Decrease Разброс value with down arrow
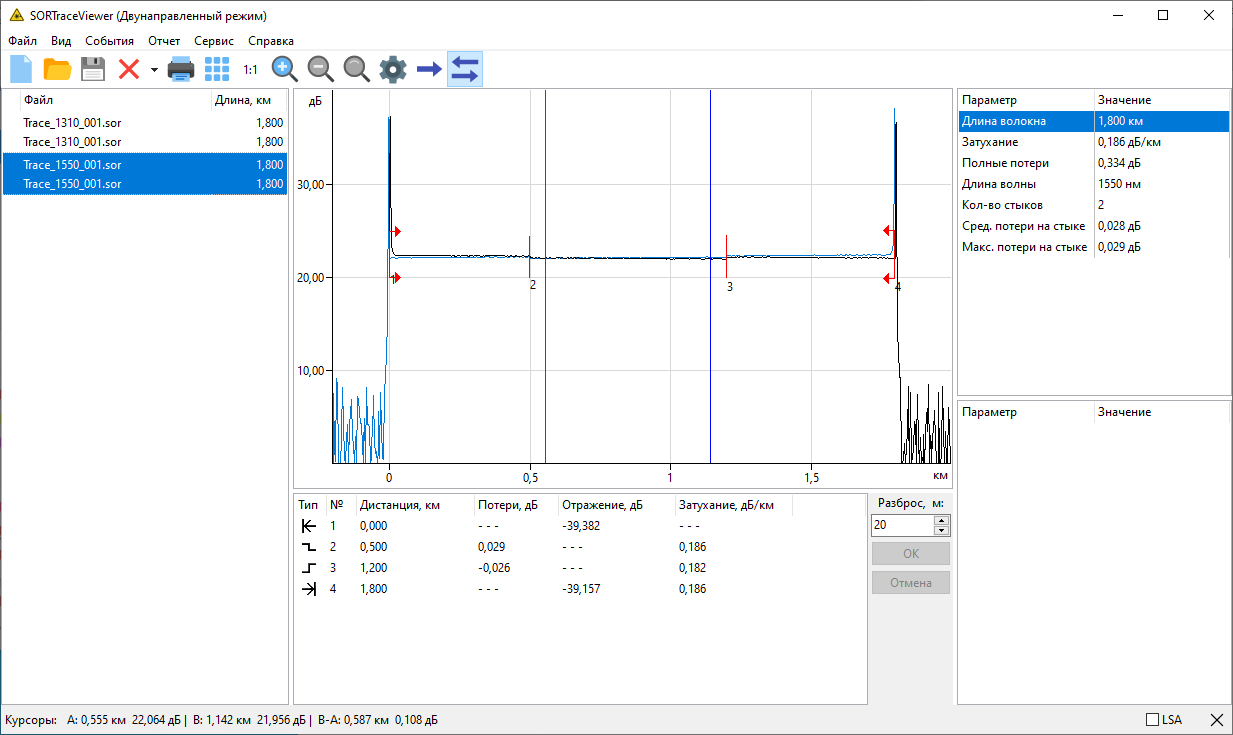This screenshot has height=735, width=1233. pyautogui.click(x=941, y=530)
